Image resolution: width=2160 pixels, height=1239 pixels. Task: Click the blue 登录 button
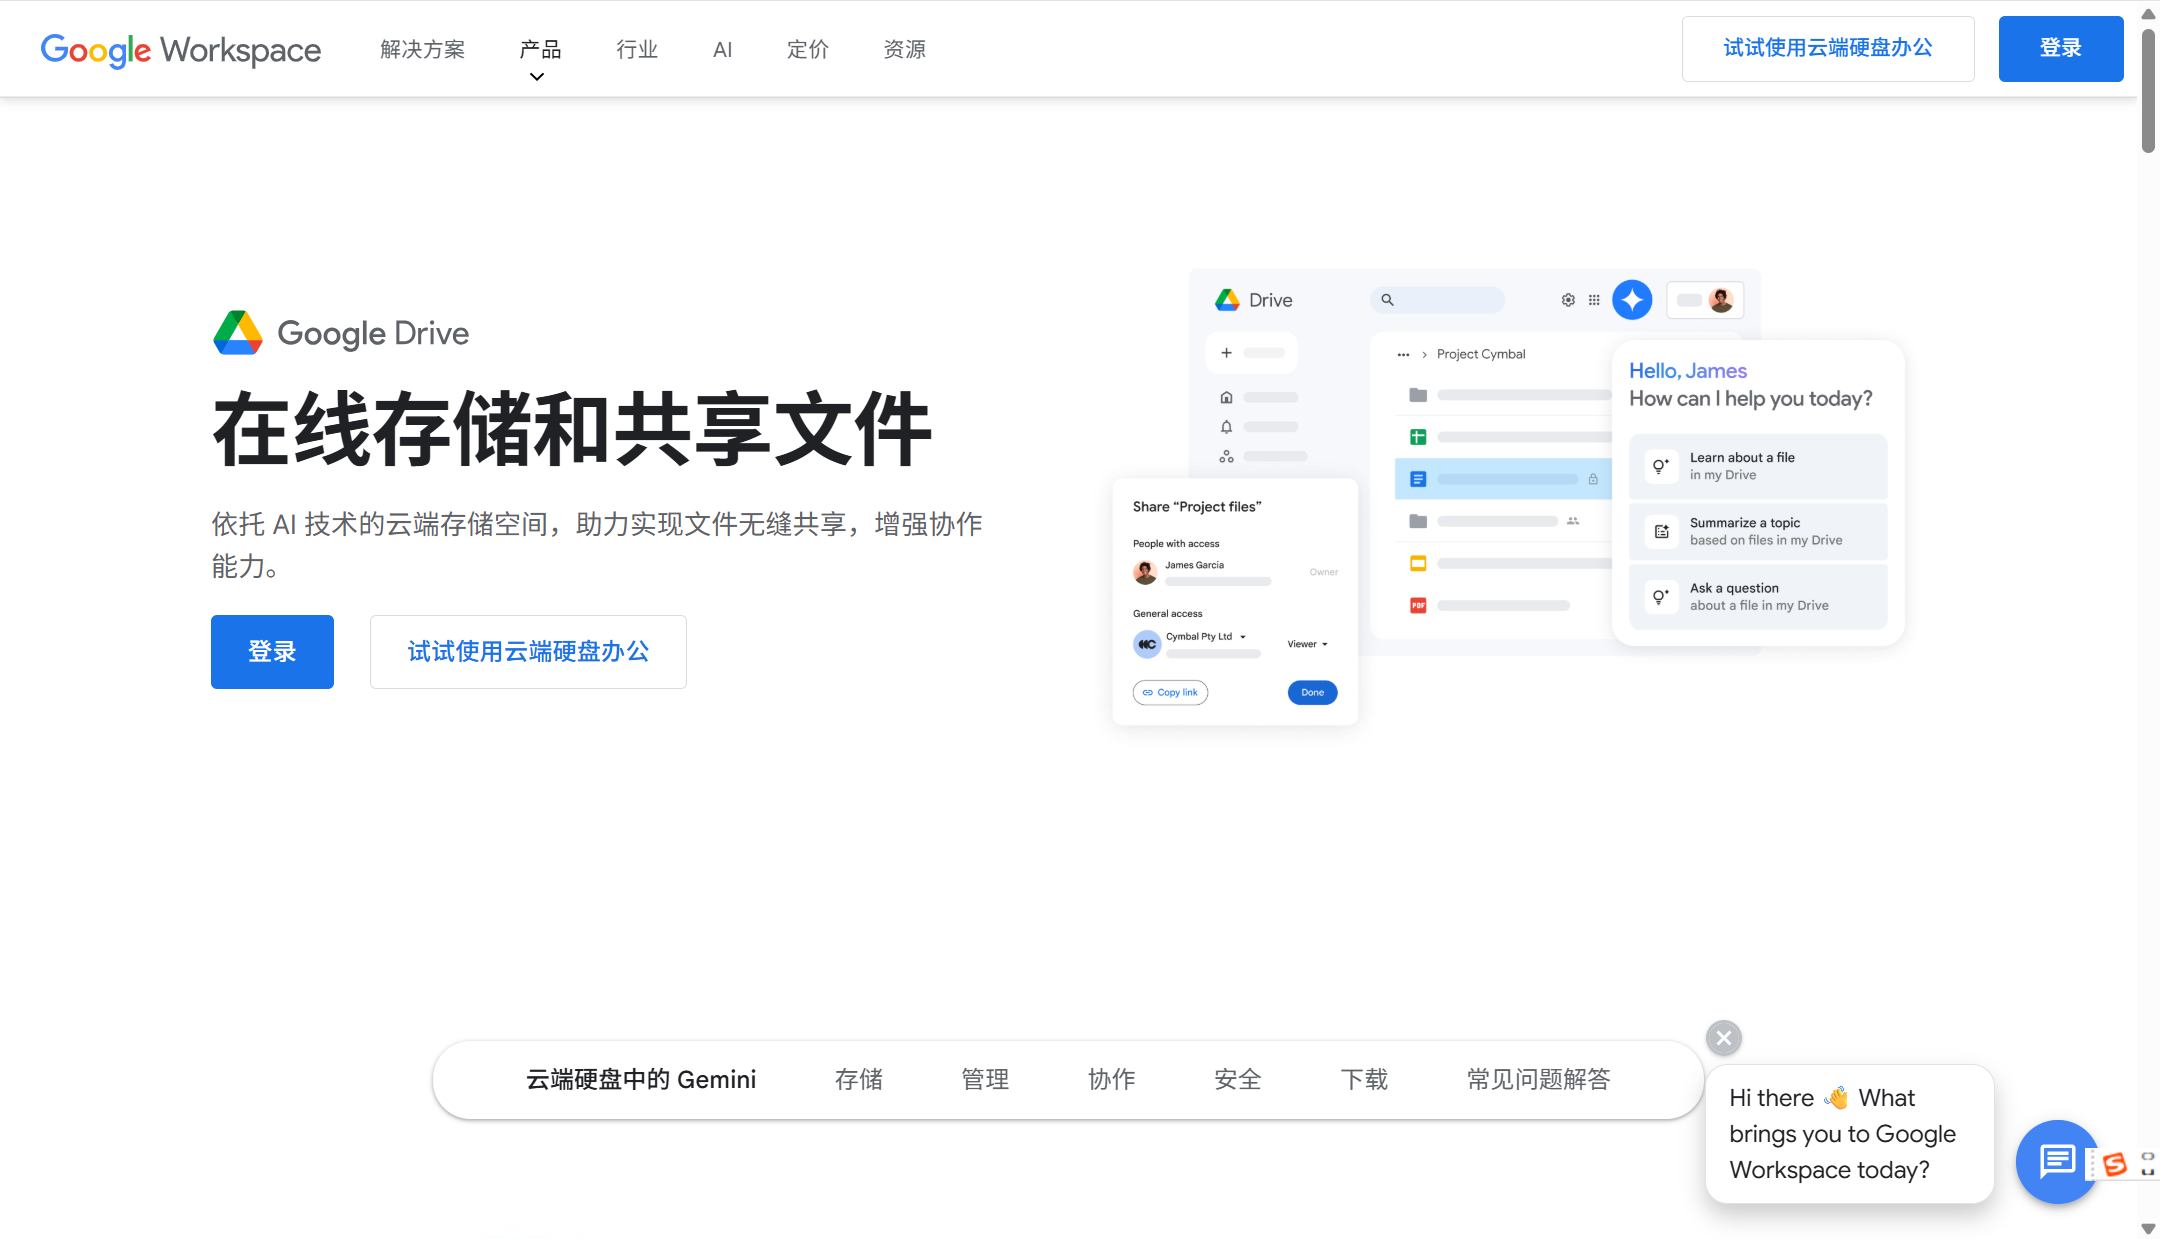click(2060, 48)
